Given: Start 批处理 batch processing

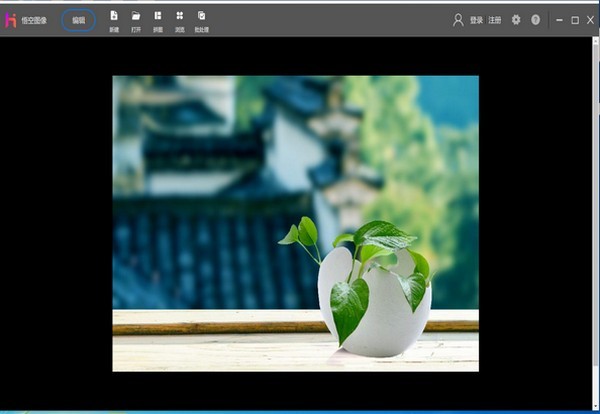Looking at the screenshot, I should tap(202, 20).
